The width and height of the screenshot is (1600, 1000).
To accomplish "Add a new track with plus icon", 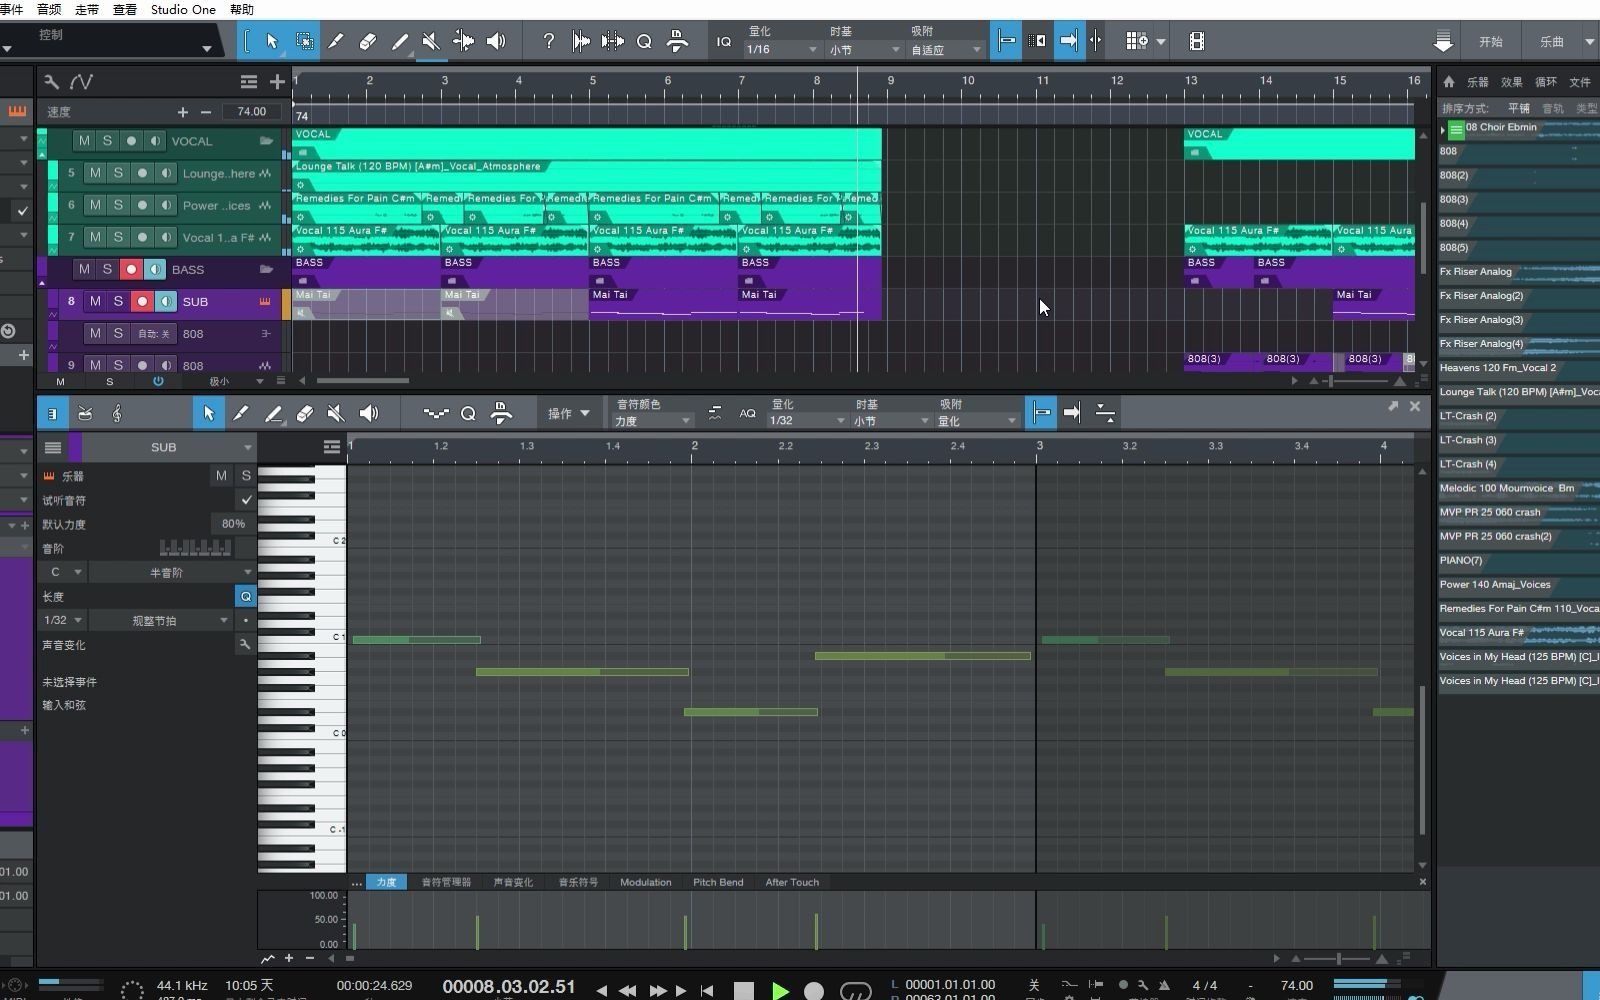I will pyautogui.click(x=277, y=81).
